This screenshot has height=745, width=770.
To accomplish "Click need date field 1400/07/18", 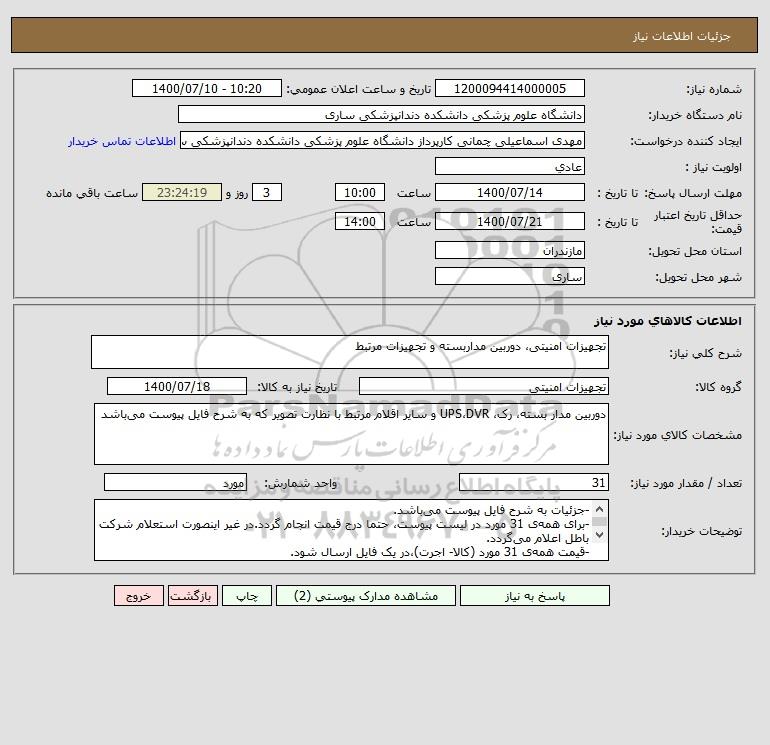I will coord(177,386).
